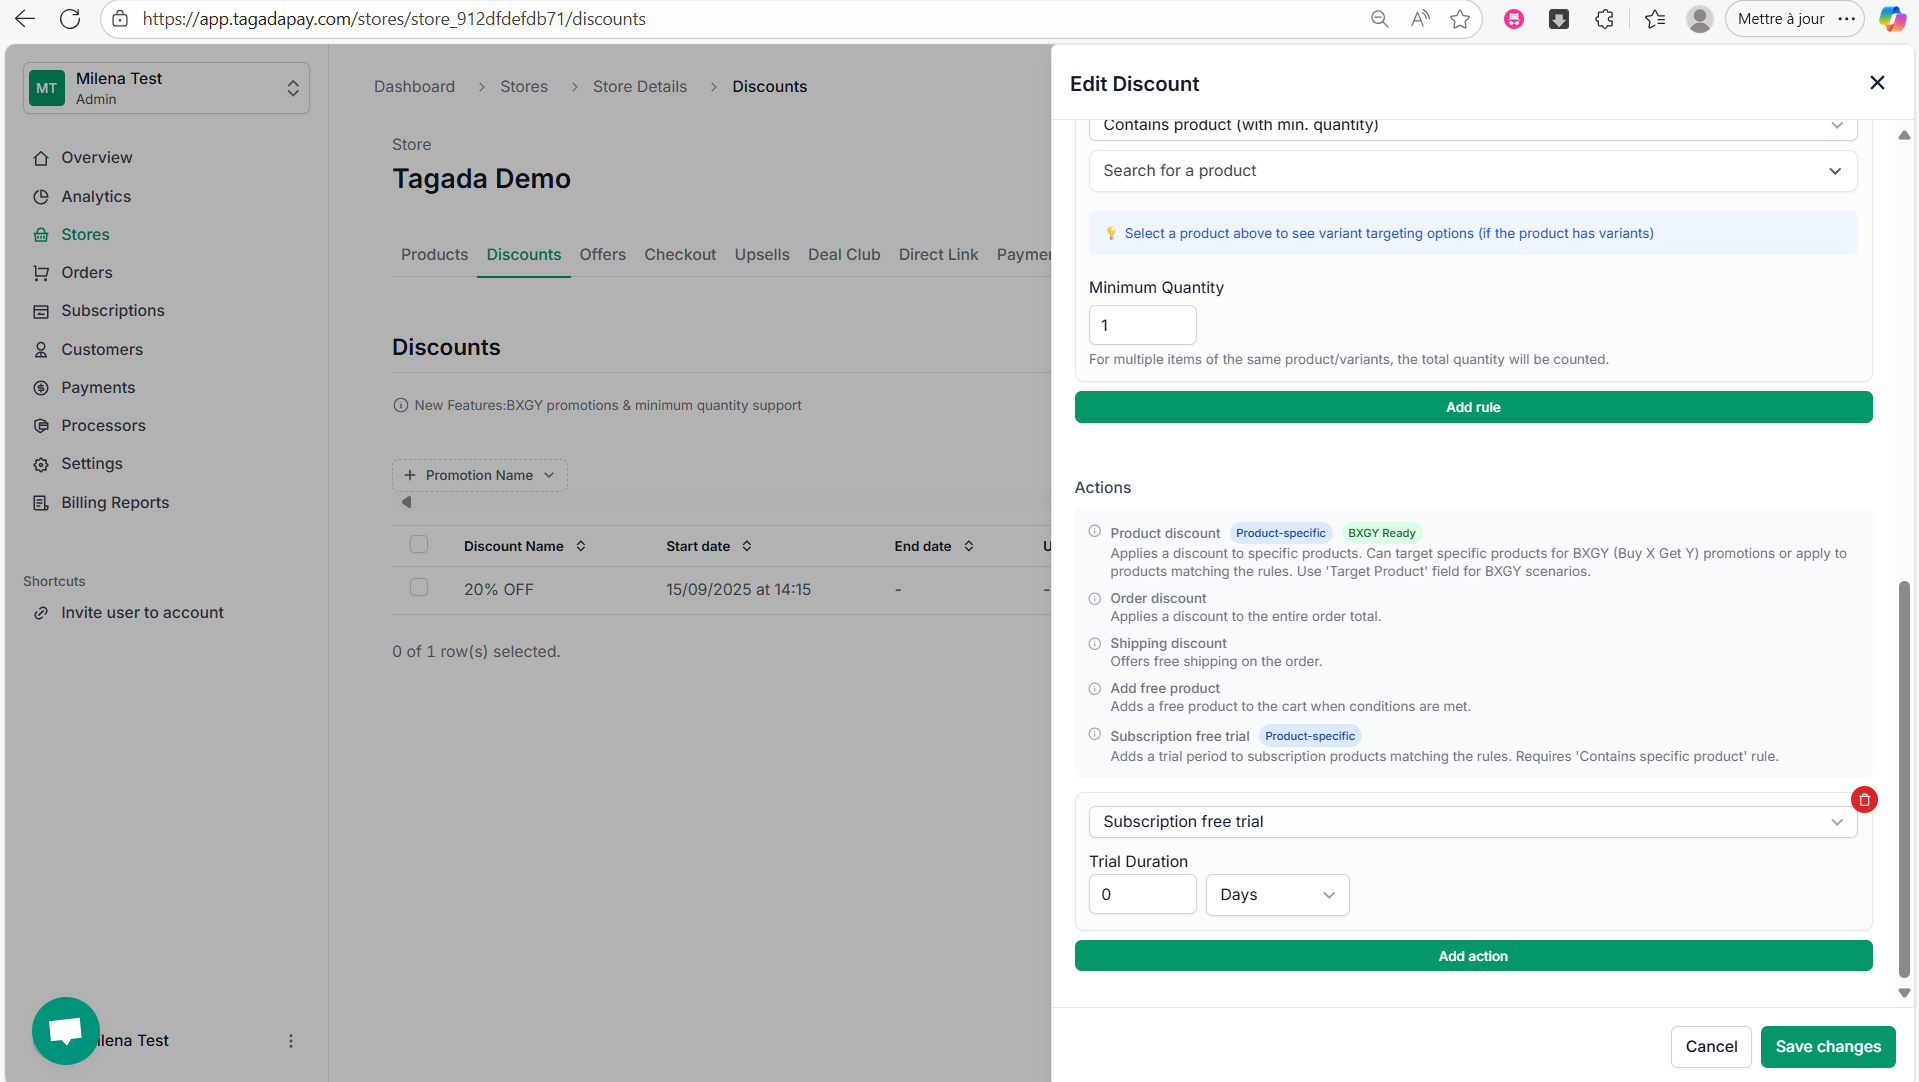Image resolution: width=1919 pixels, height=1082 pixels.
Task: Open the Promotion Name filter dropdown
Action: [x=480, y=475]
